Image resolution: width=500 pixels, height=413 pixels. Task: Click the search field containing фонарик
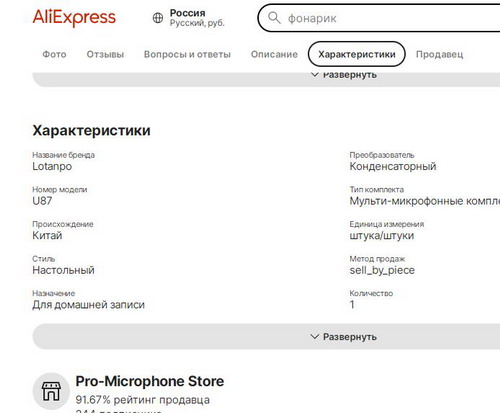[379, 18]
